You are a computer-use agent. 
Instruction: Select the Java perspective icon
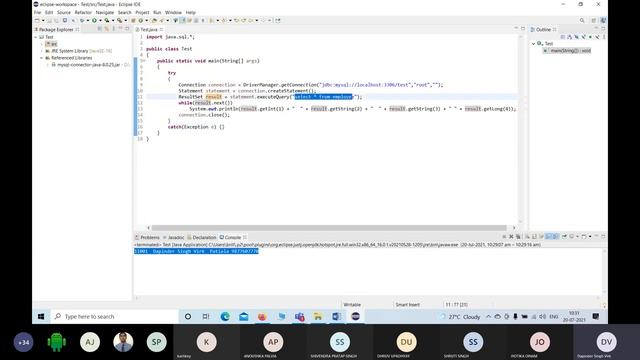[603, 20]
